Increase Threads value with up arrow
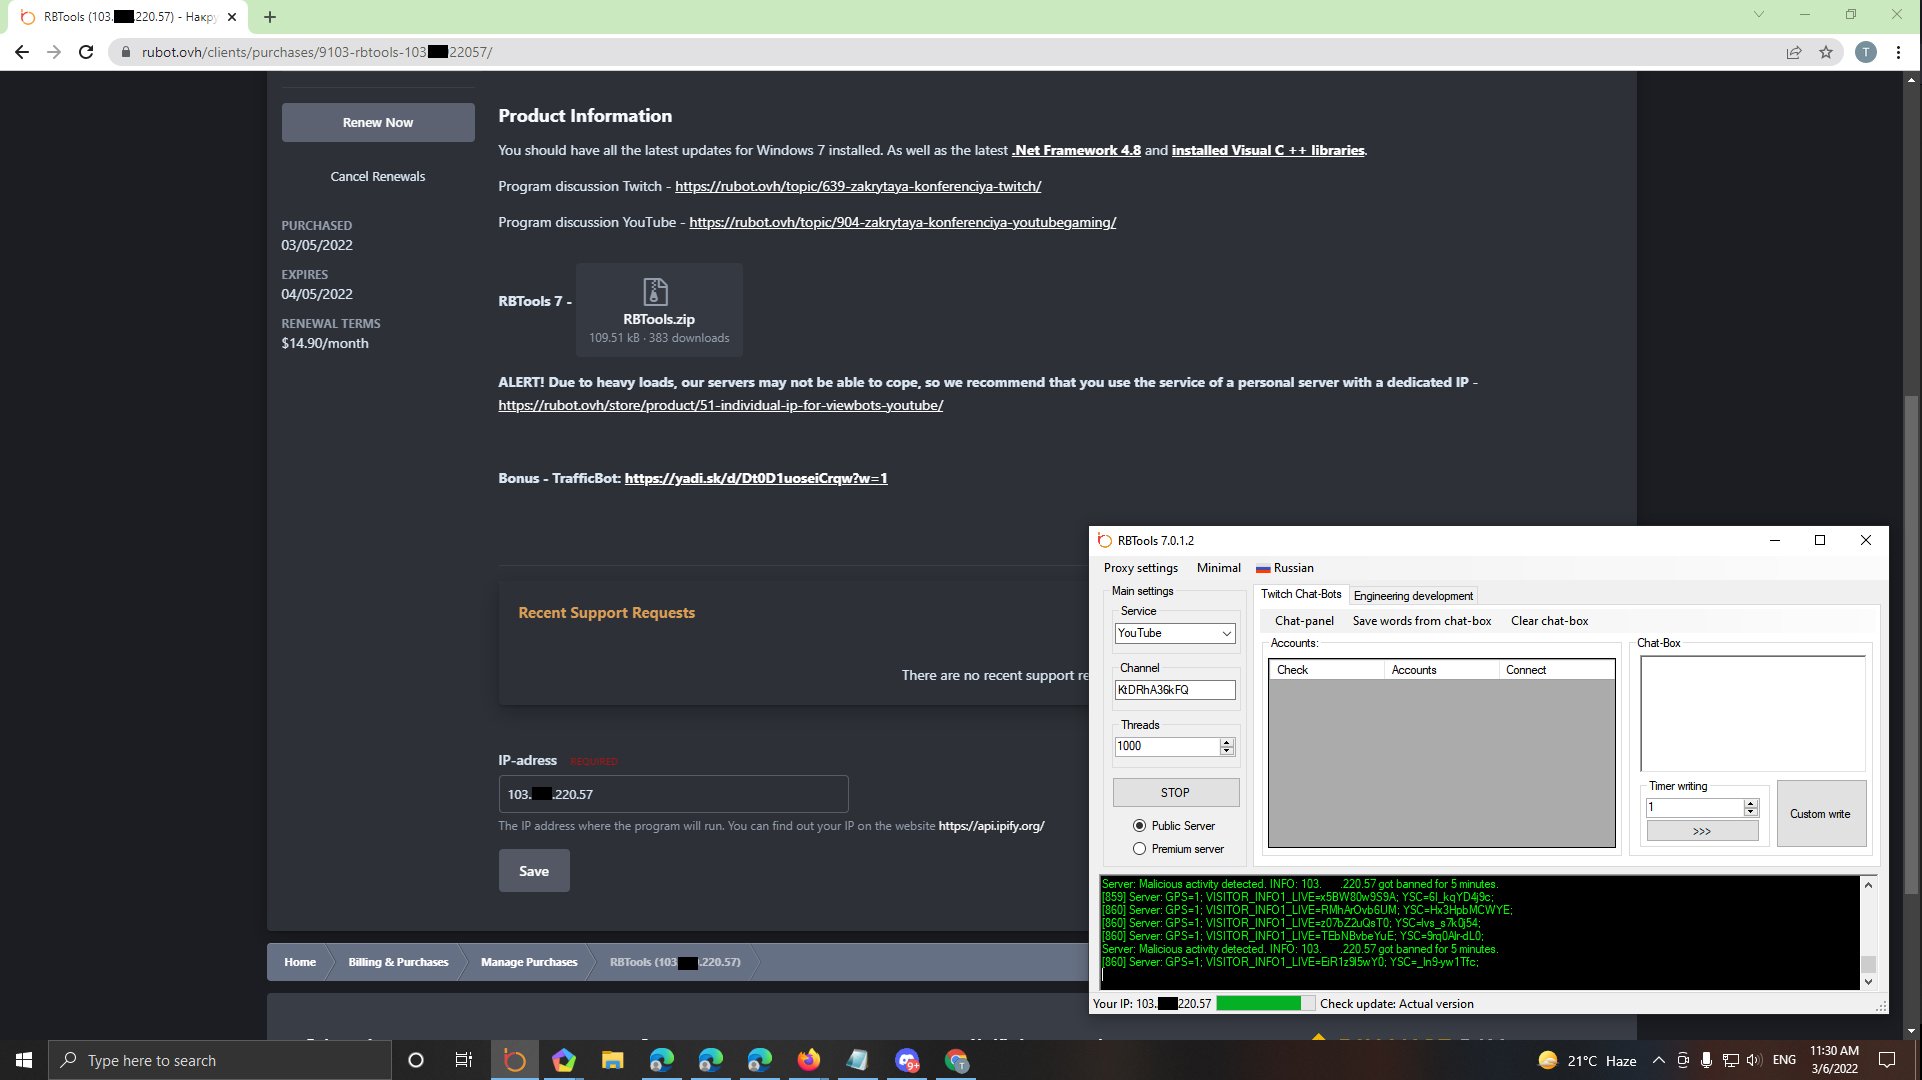The width and height of the screenshot is (1922, 1080). [x=1227, y=742]
